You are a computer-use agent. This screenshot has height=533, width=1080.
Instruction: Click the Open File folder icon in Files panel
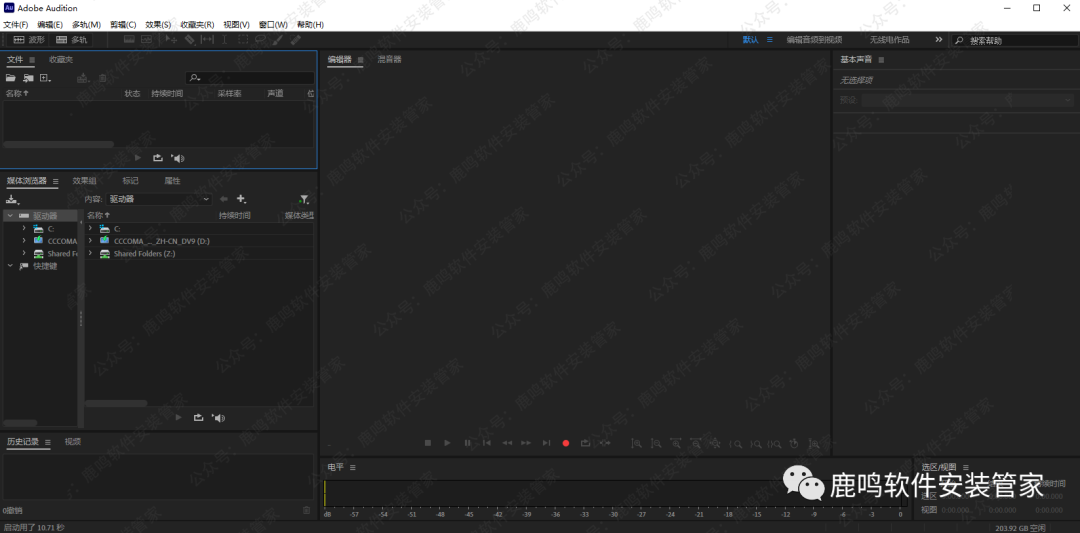pos(12,78)
